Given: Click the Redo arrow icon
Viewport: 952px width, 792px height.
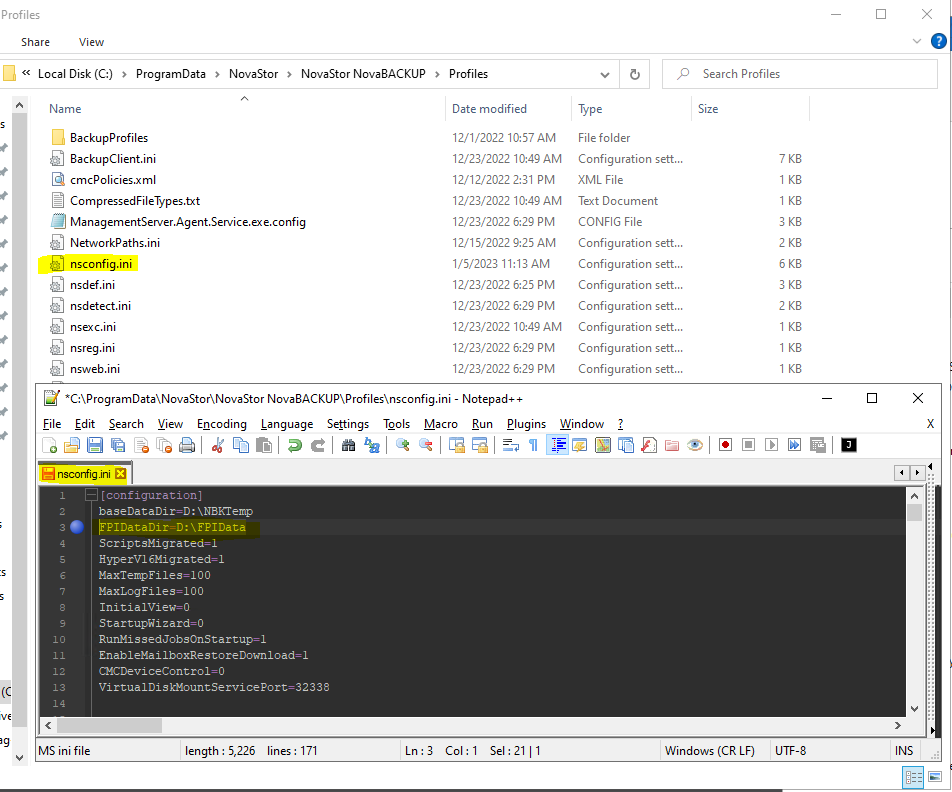Looking at the screenshot, I should point(318,445).
